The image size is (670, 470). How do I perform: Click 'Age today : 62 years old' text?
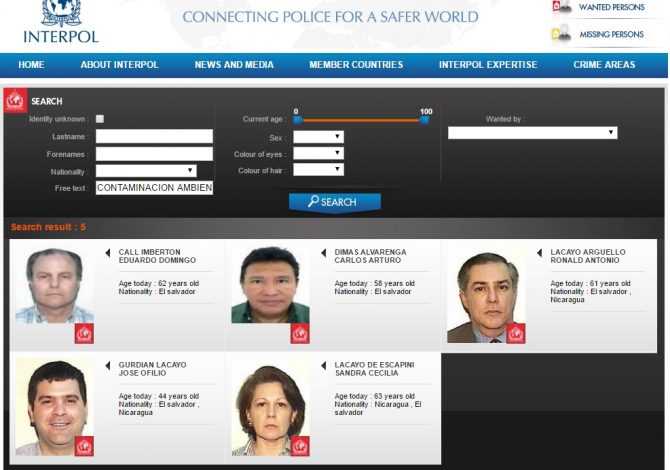pyautogui.click(x=159, y=283)
